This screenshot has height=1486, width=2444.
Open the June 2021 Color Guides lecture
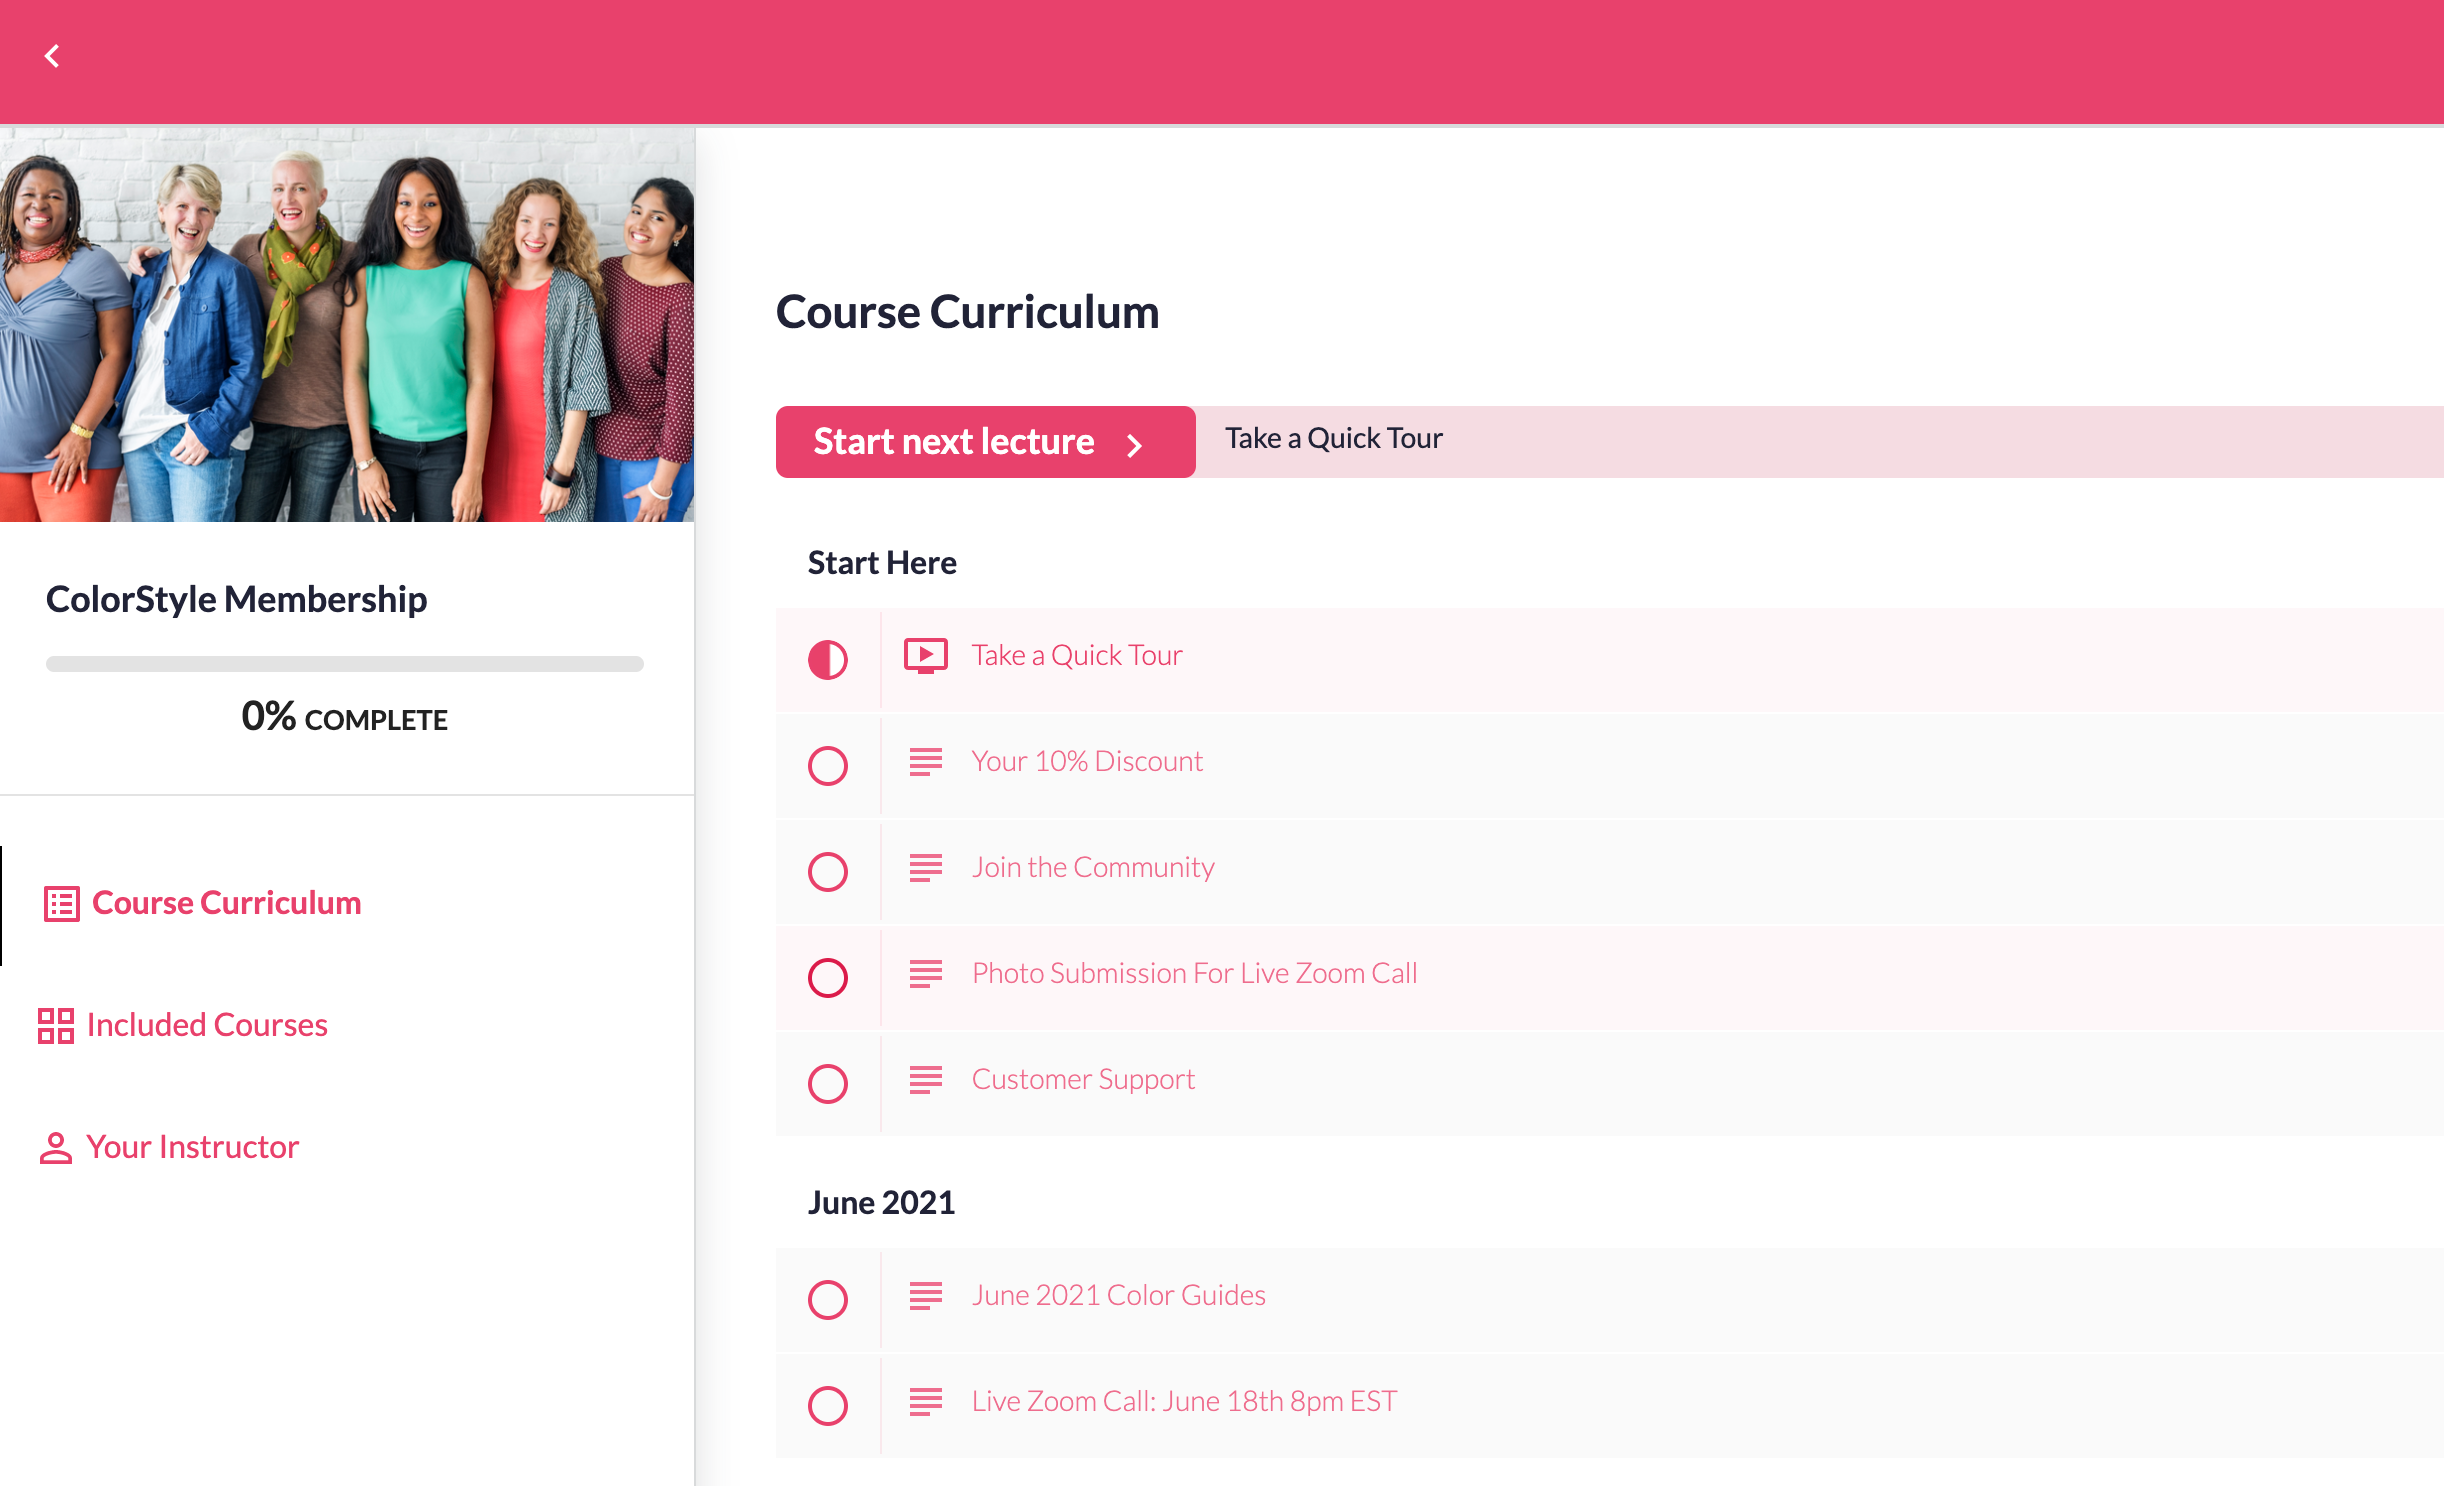[x=1118, y=1295]
